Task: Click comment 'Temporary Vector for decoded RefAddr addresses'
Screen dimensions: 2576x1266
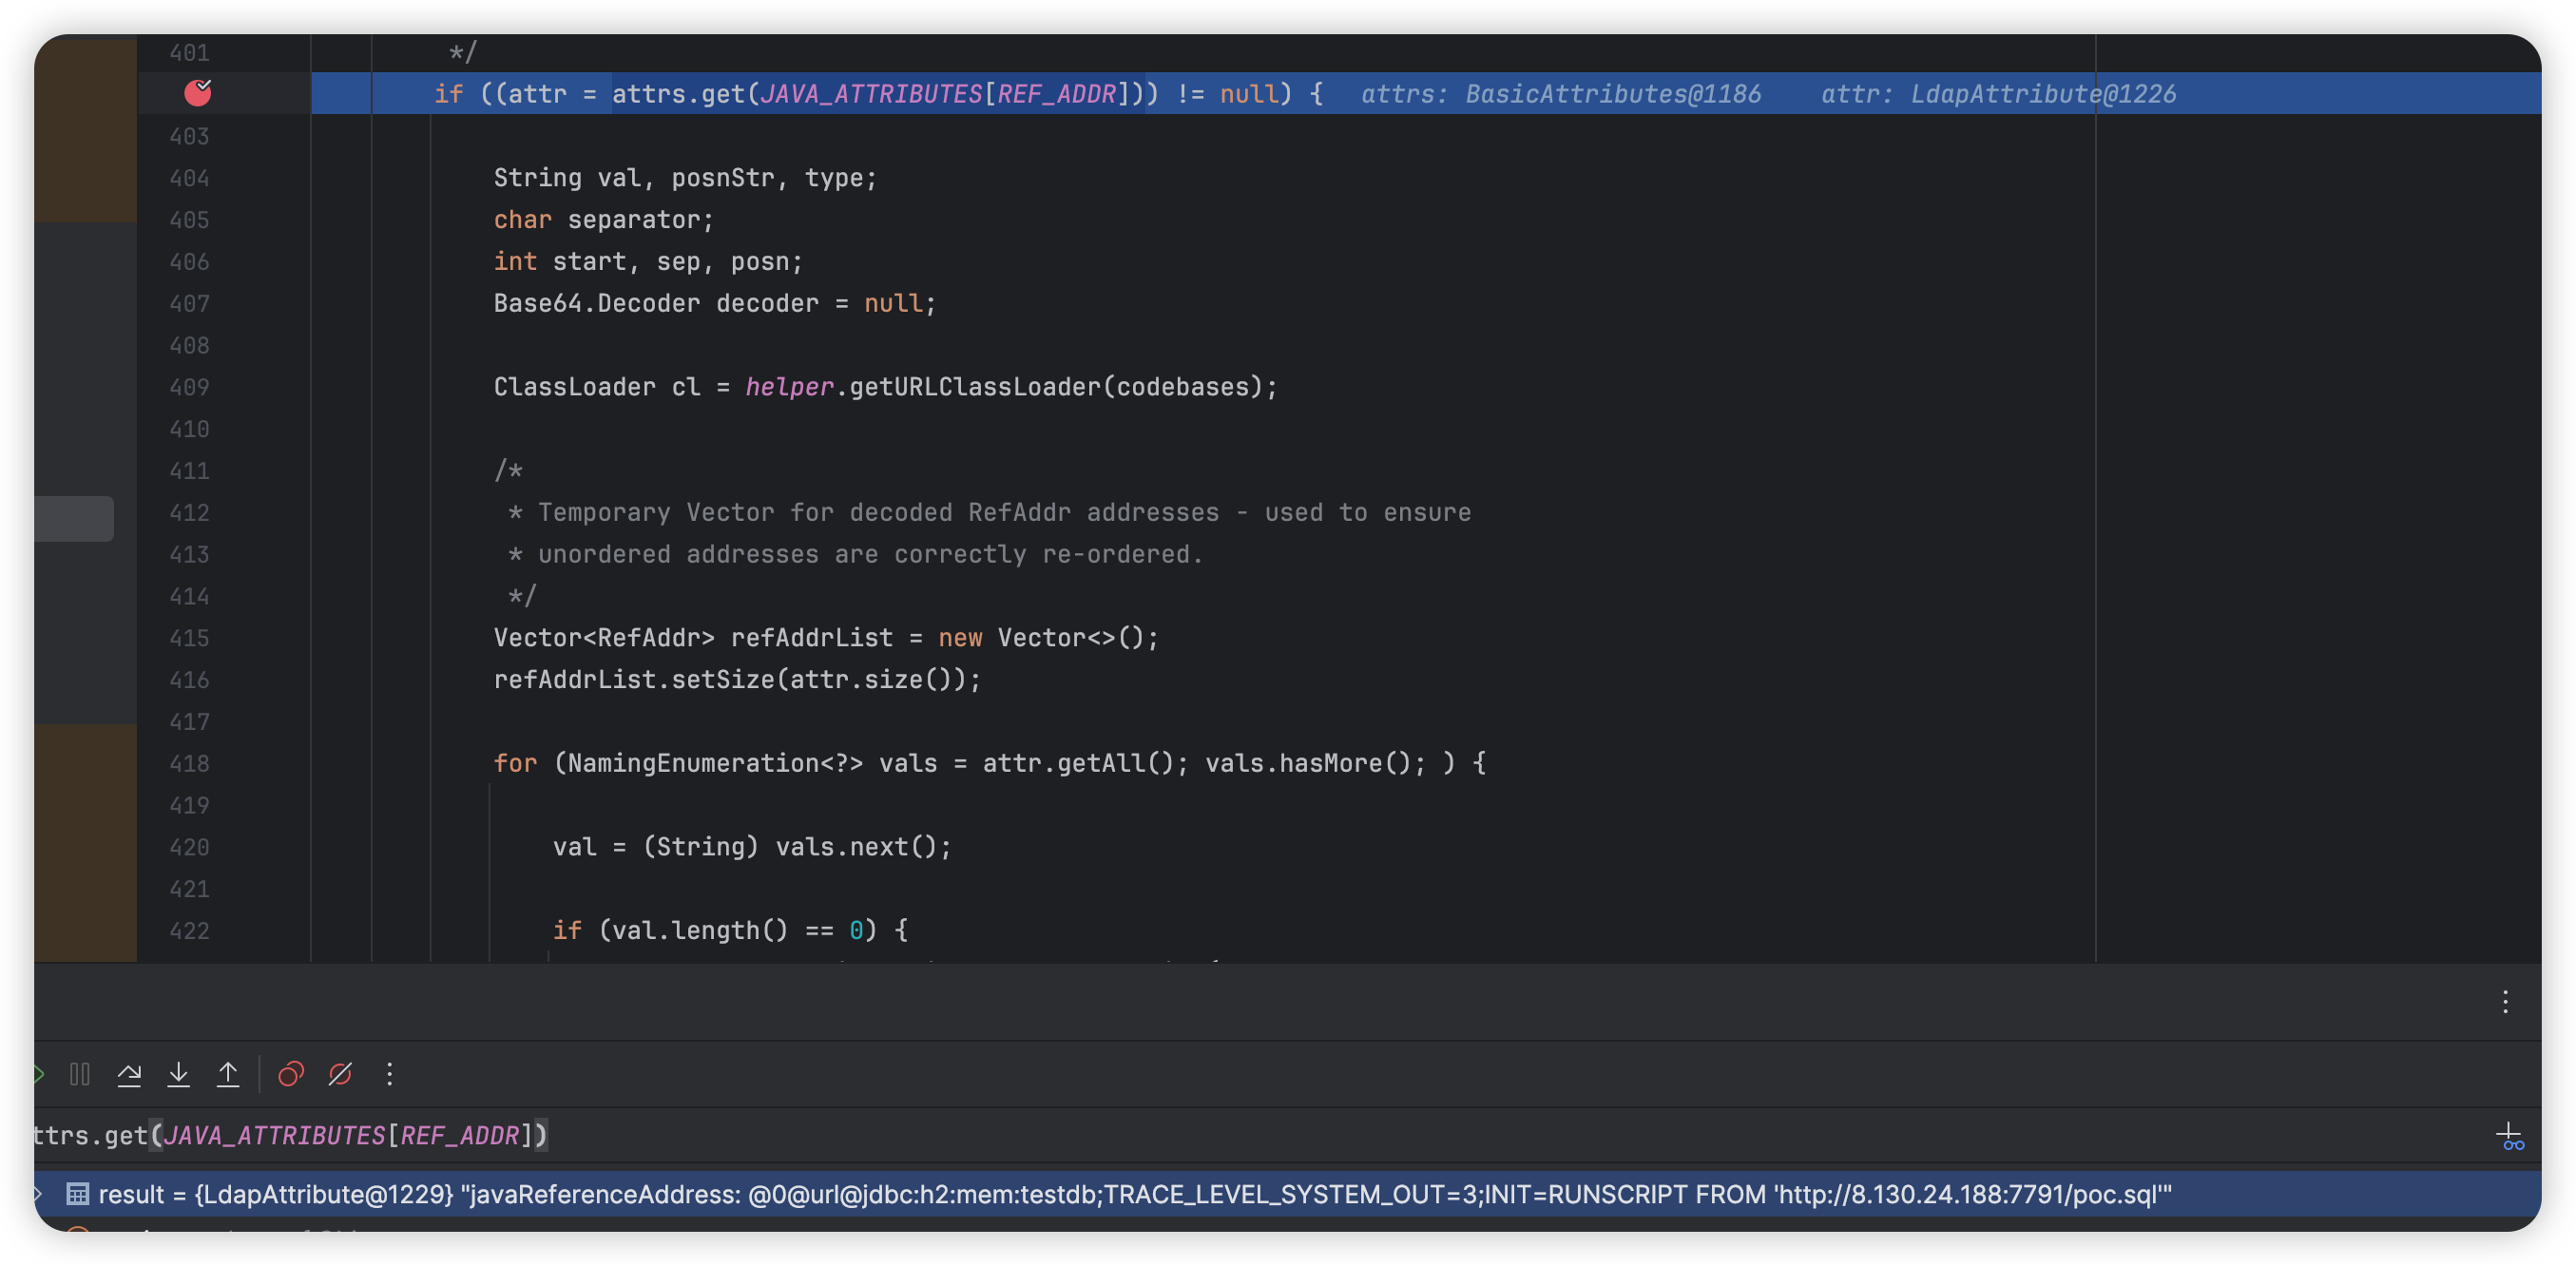Action: [879, 513]
